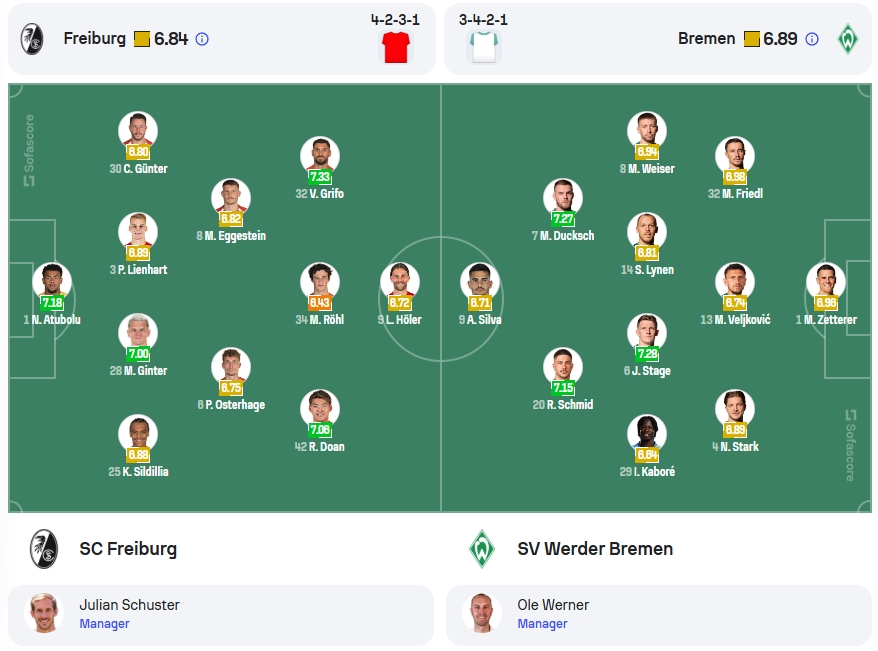878x651 pixels.
Task: Click SV Werder Bremen logo beside team name
Action: 482,549
